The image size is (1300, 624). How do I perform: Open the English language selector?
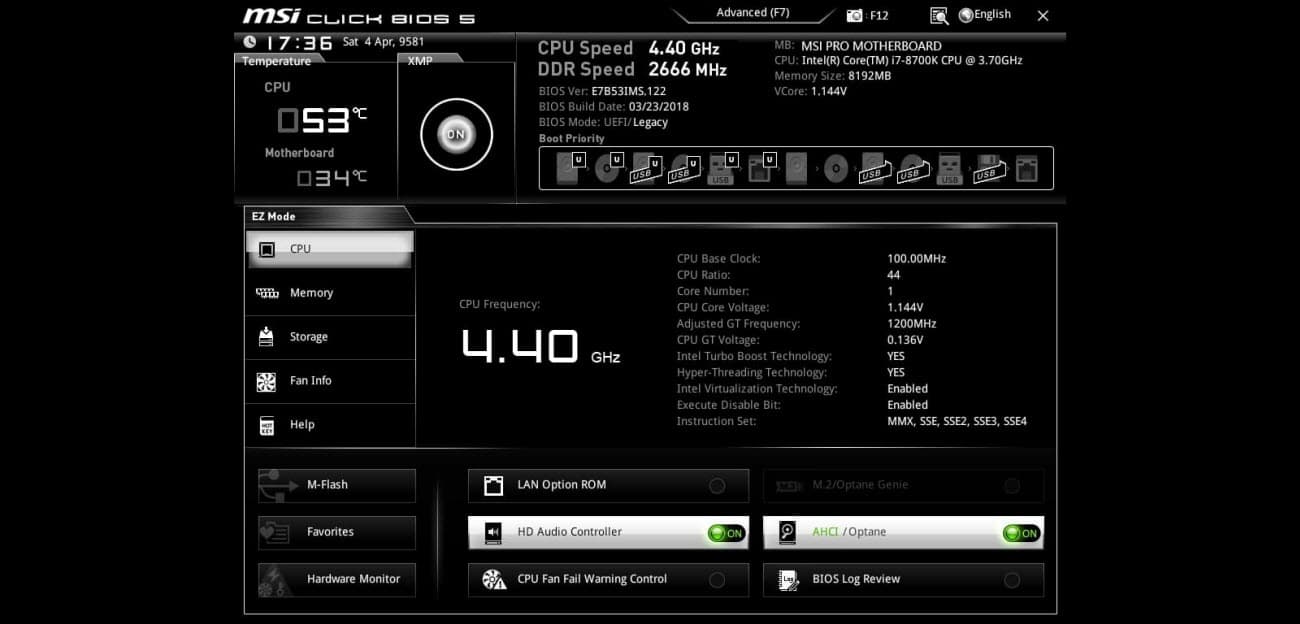[x=992, y=15]
